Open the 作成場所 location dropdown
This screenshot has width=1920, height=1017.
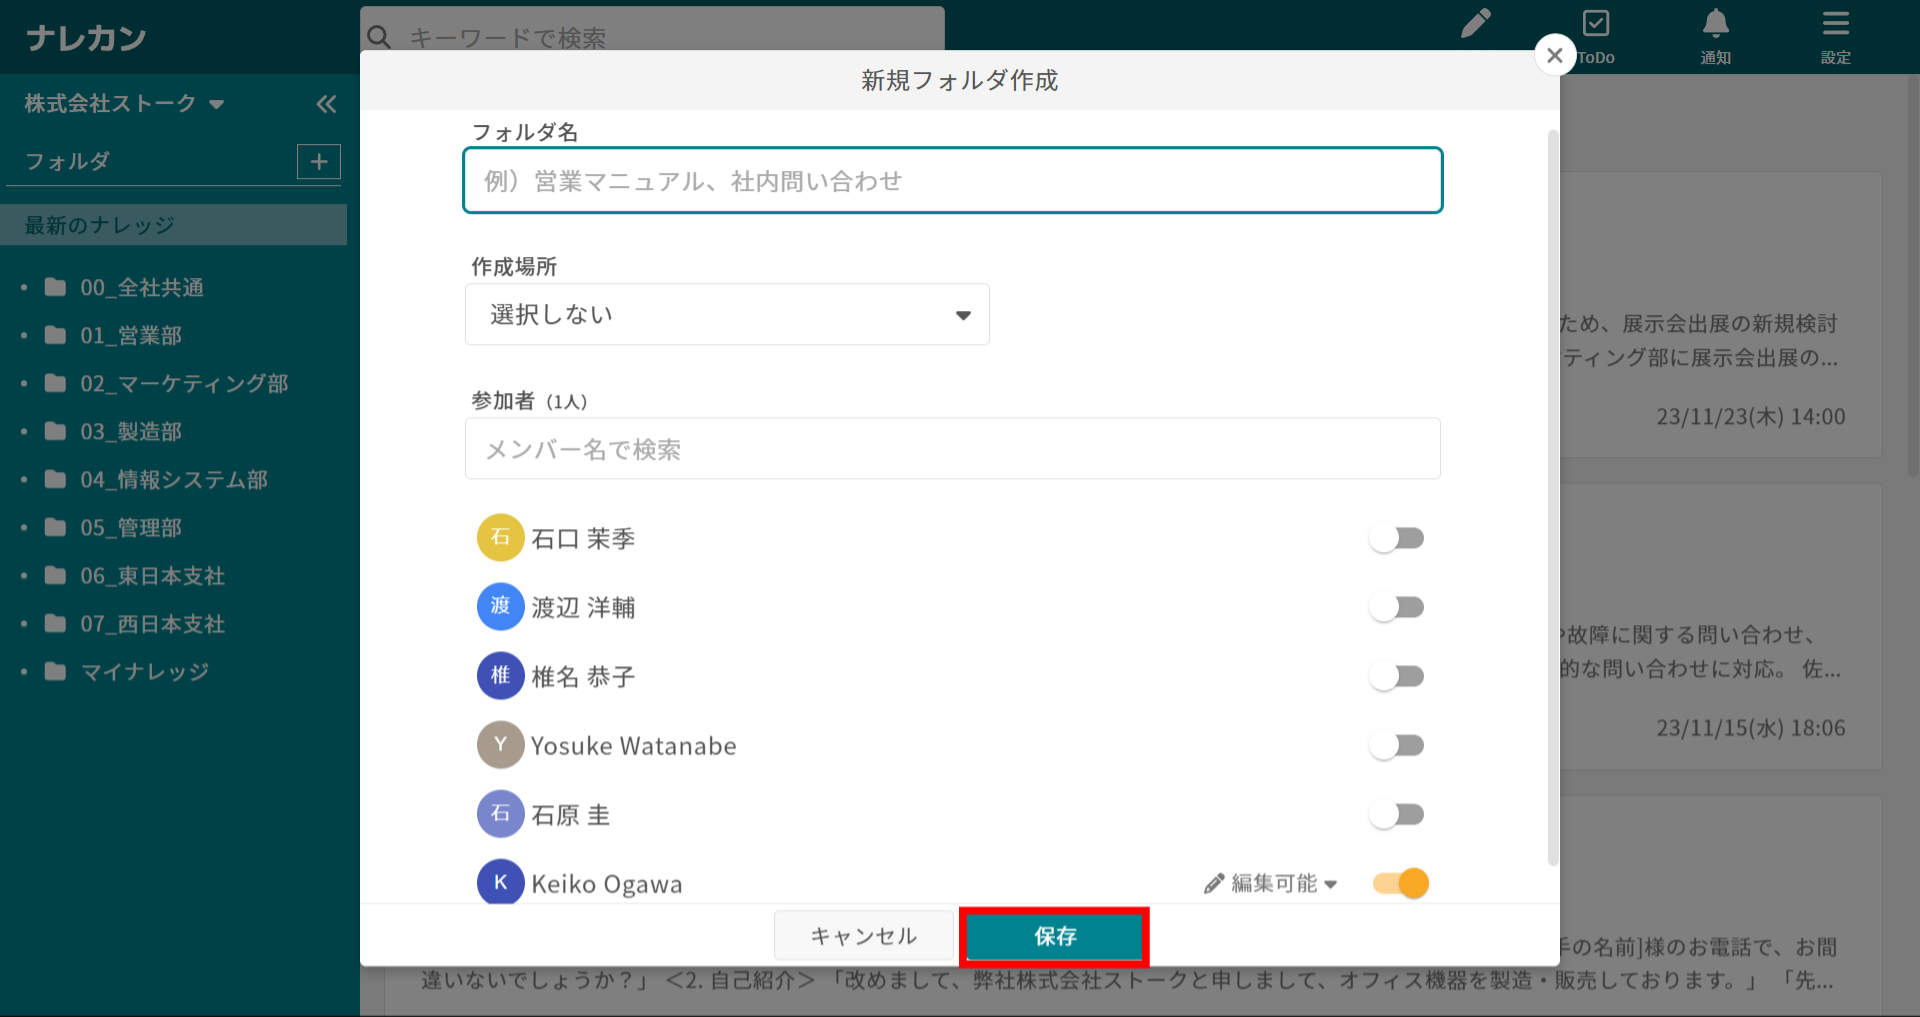coord(727,315)
